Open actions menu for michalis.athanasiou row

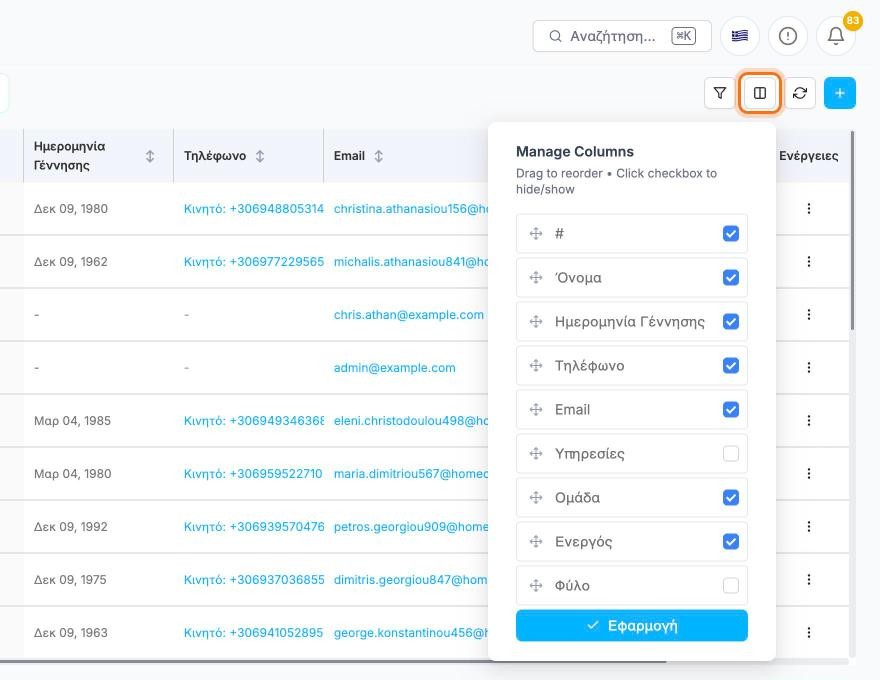[809, 261]
